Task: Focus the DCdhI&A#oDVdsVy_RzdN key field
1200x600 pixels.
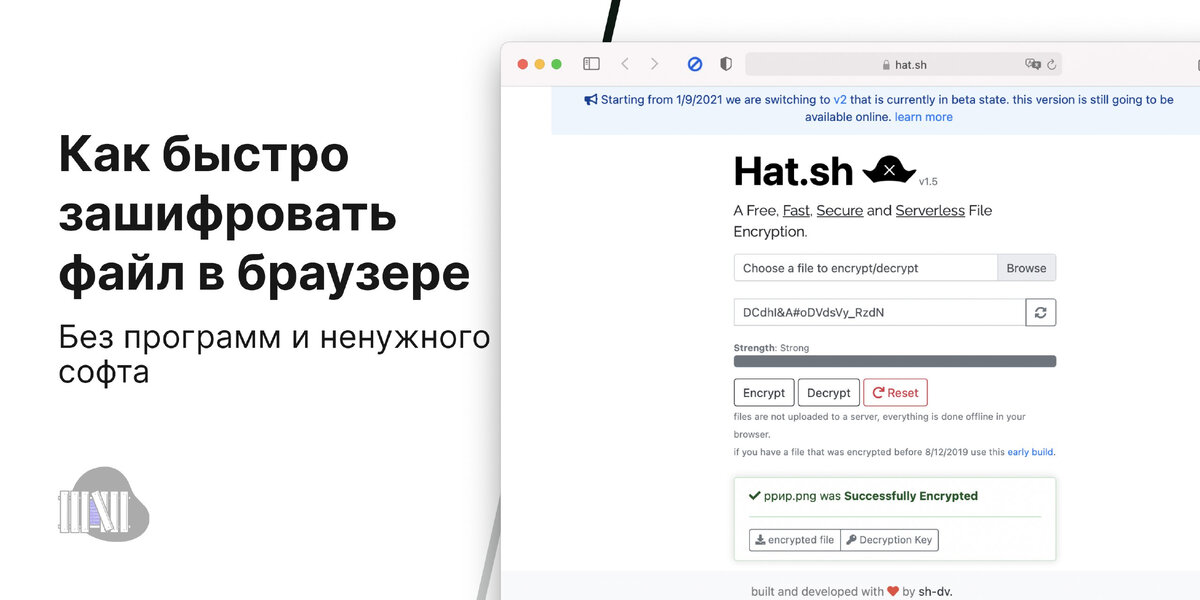Action: pos(880,312)
